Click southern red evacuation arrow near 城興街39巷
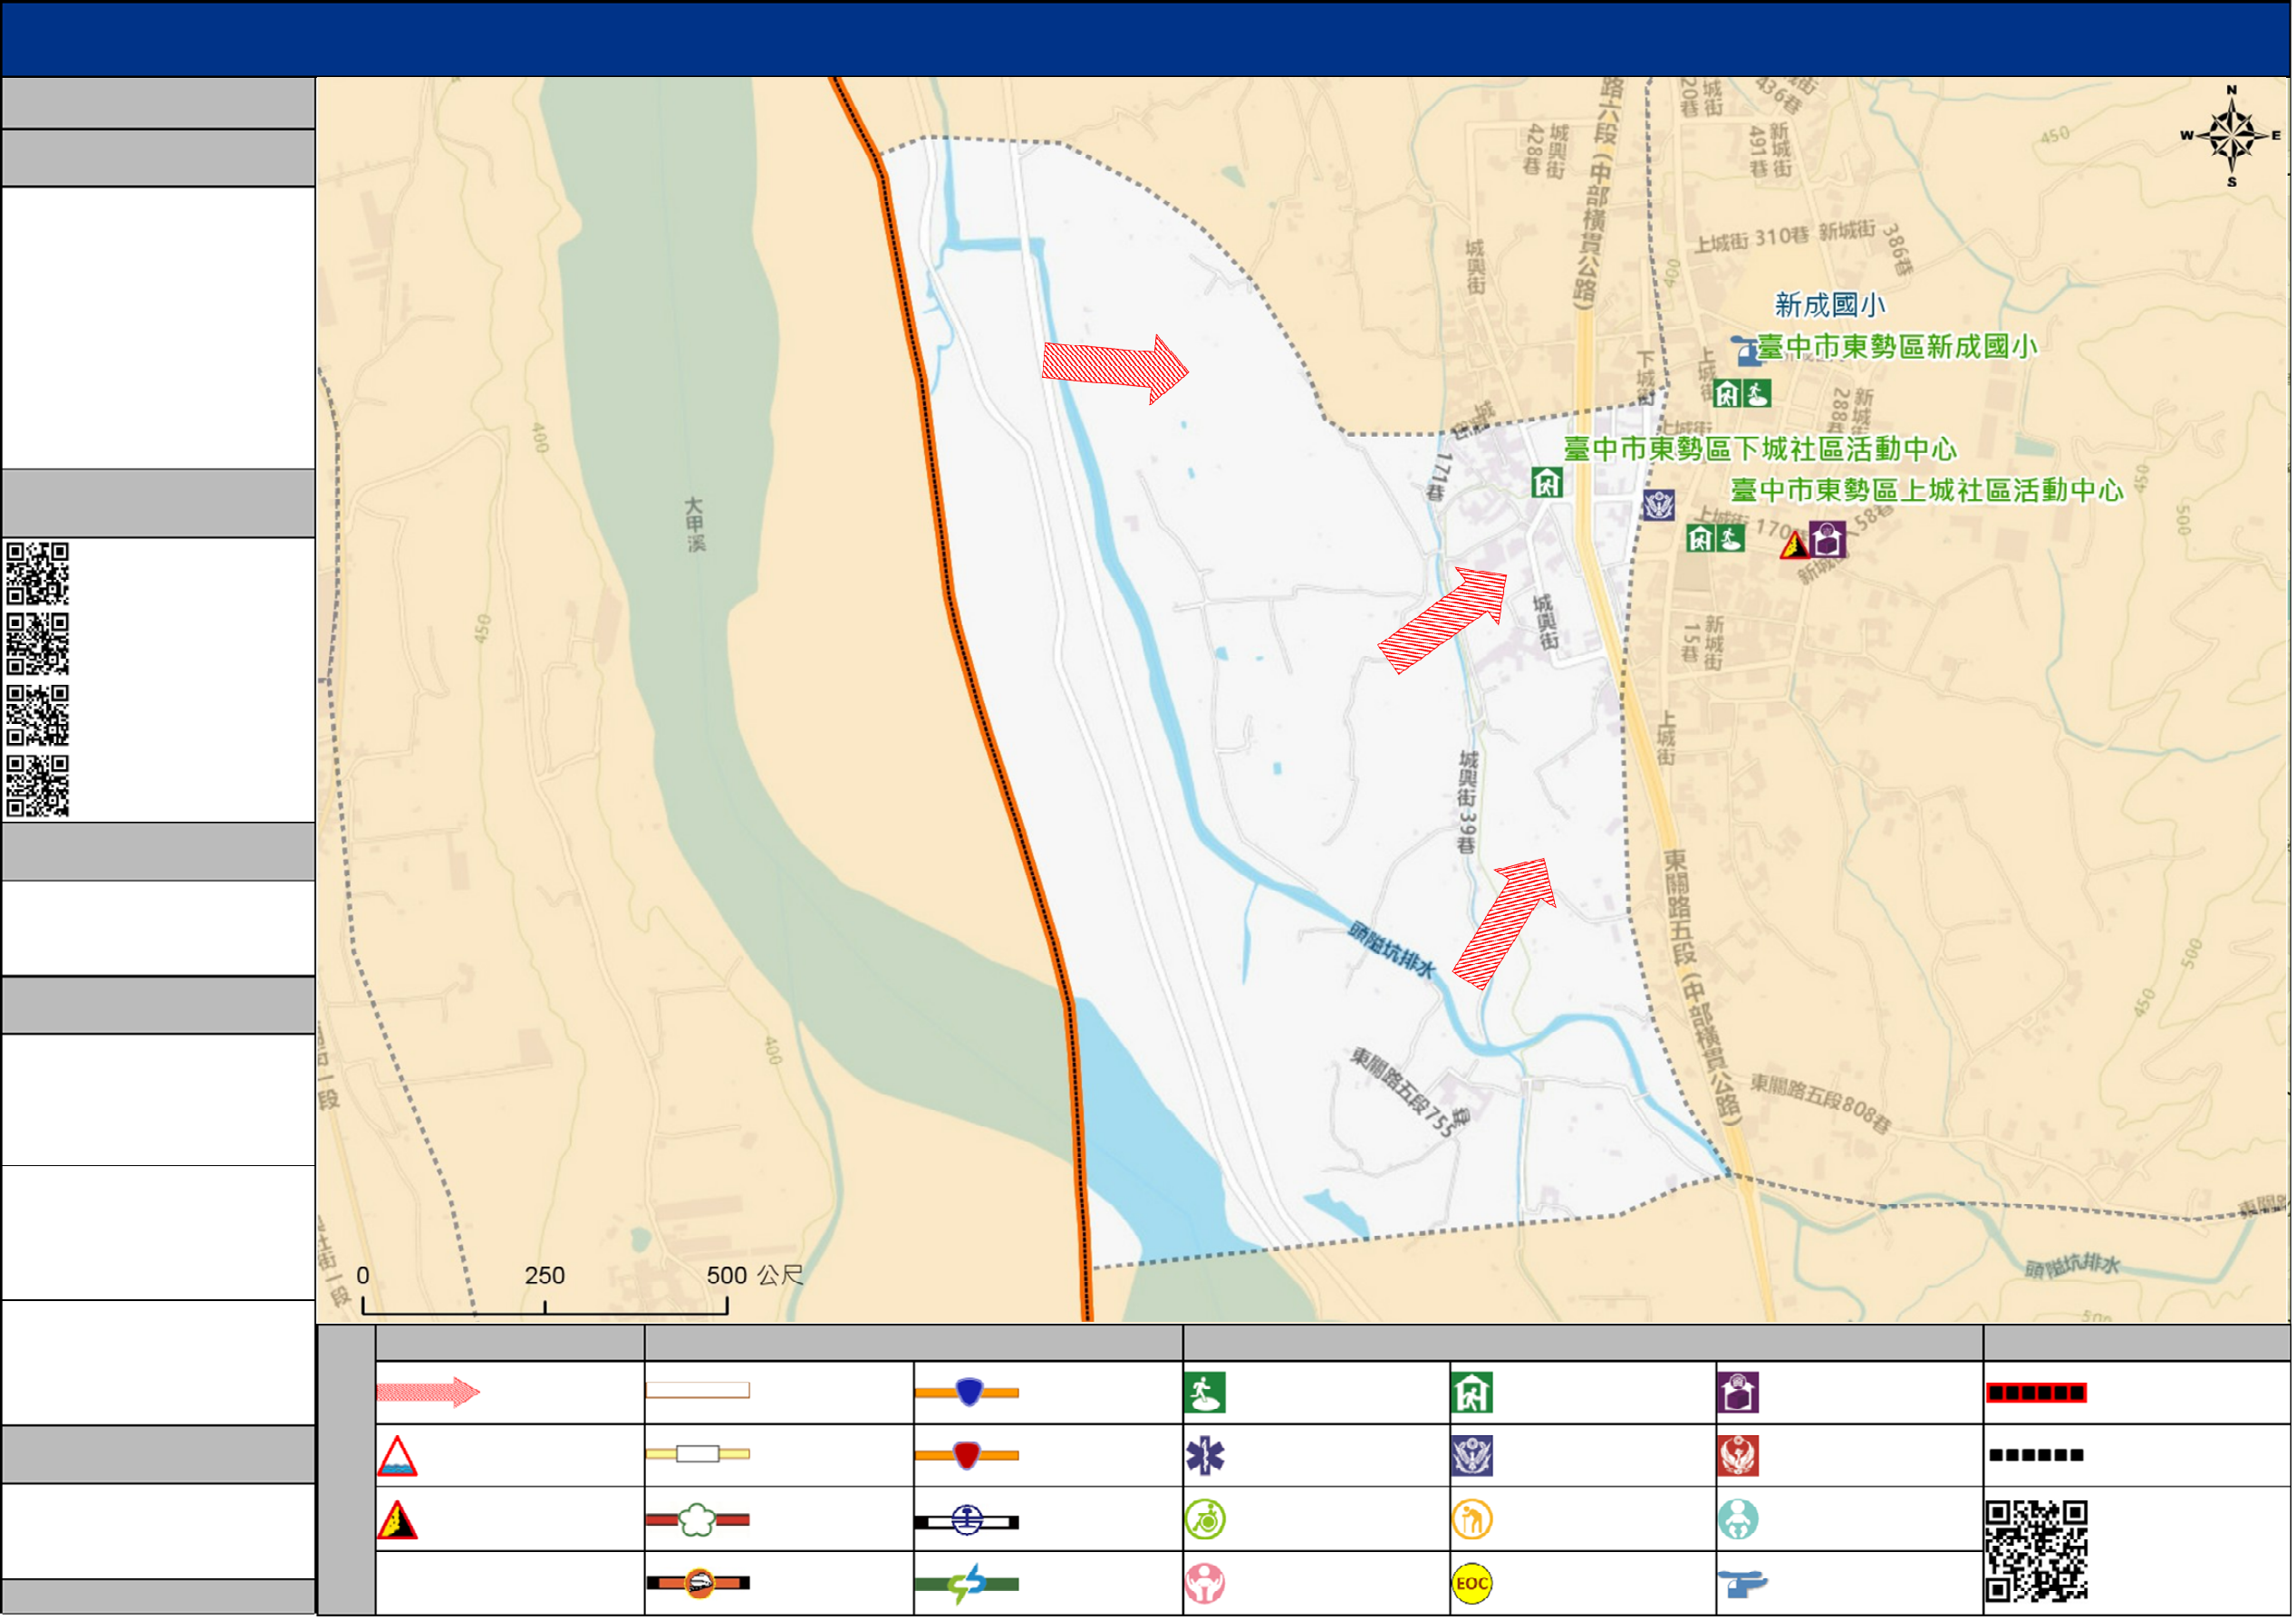This screenshot has height=1620, width=2296. (1505, 925)
